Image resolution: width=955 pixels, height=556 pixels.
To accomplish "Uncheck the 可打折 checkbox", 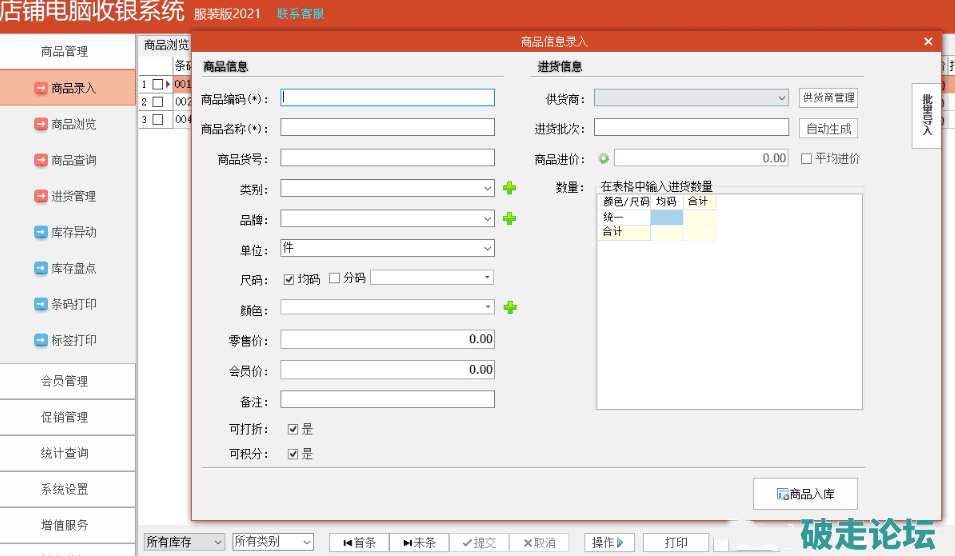I will click(293, 429).
